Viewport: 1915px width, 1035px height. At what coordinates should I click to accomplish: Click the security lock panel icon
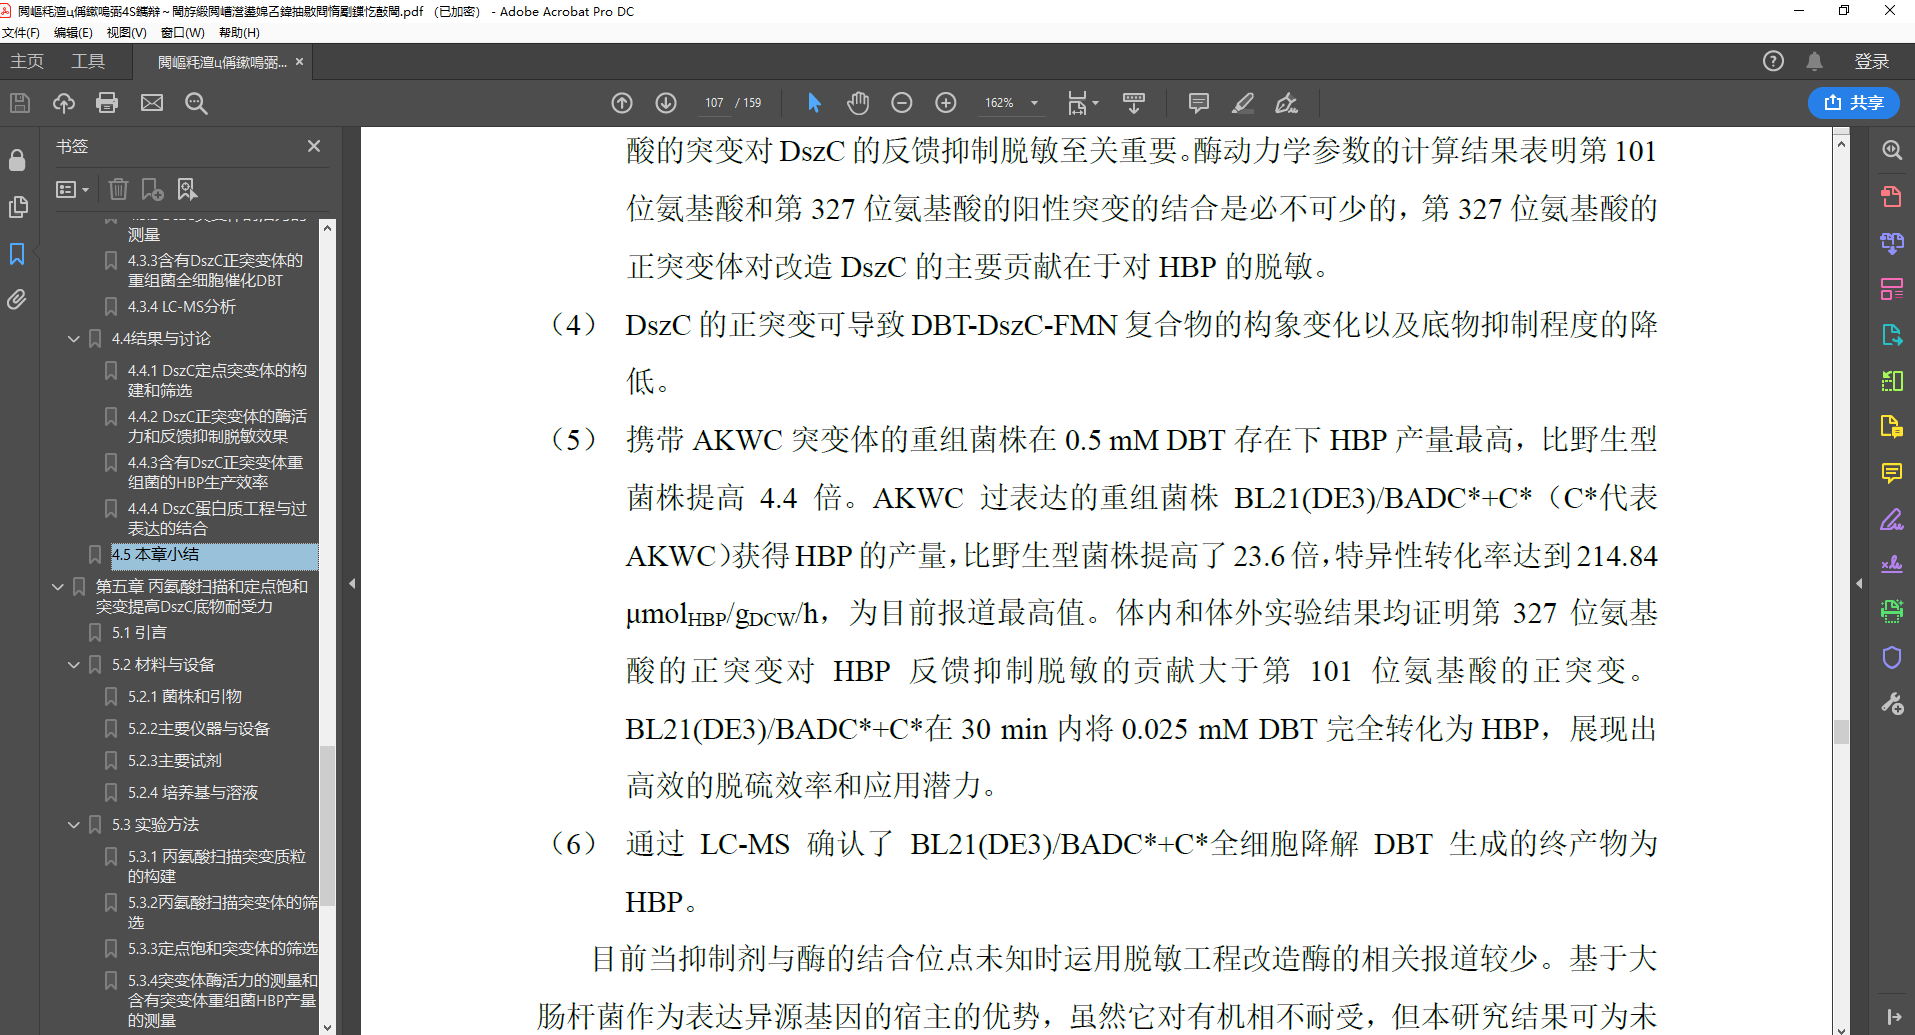coord(17,160)
